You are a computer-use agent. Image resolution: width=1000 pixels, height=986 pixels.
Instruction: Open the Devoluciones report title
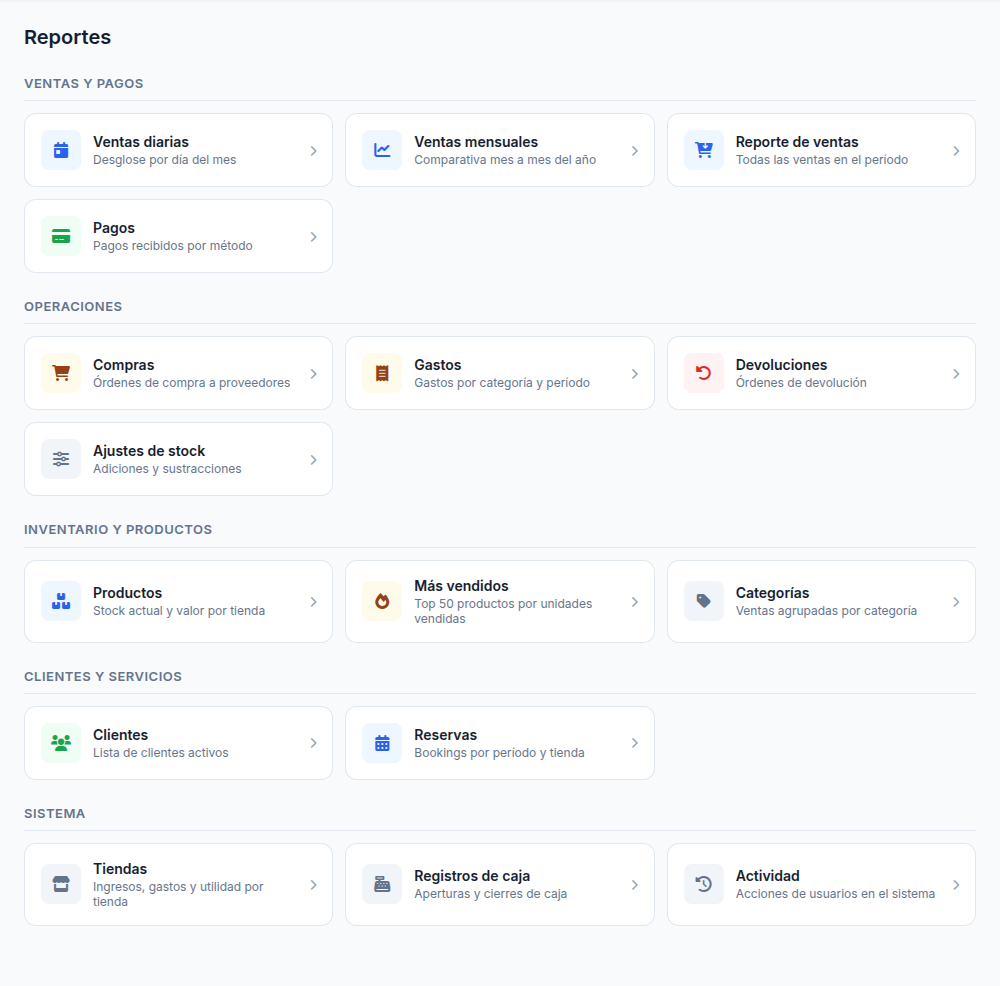tap(781, 365)
